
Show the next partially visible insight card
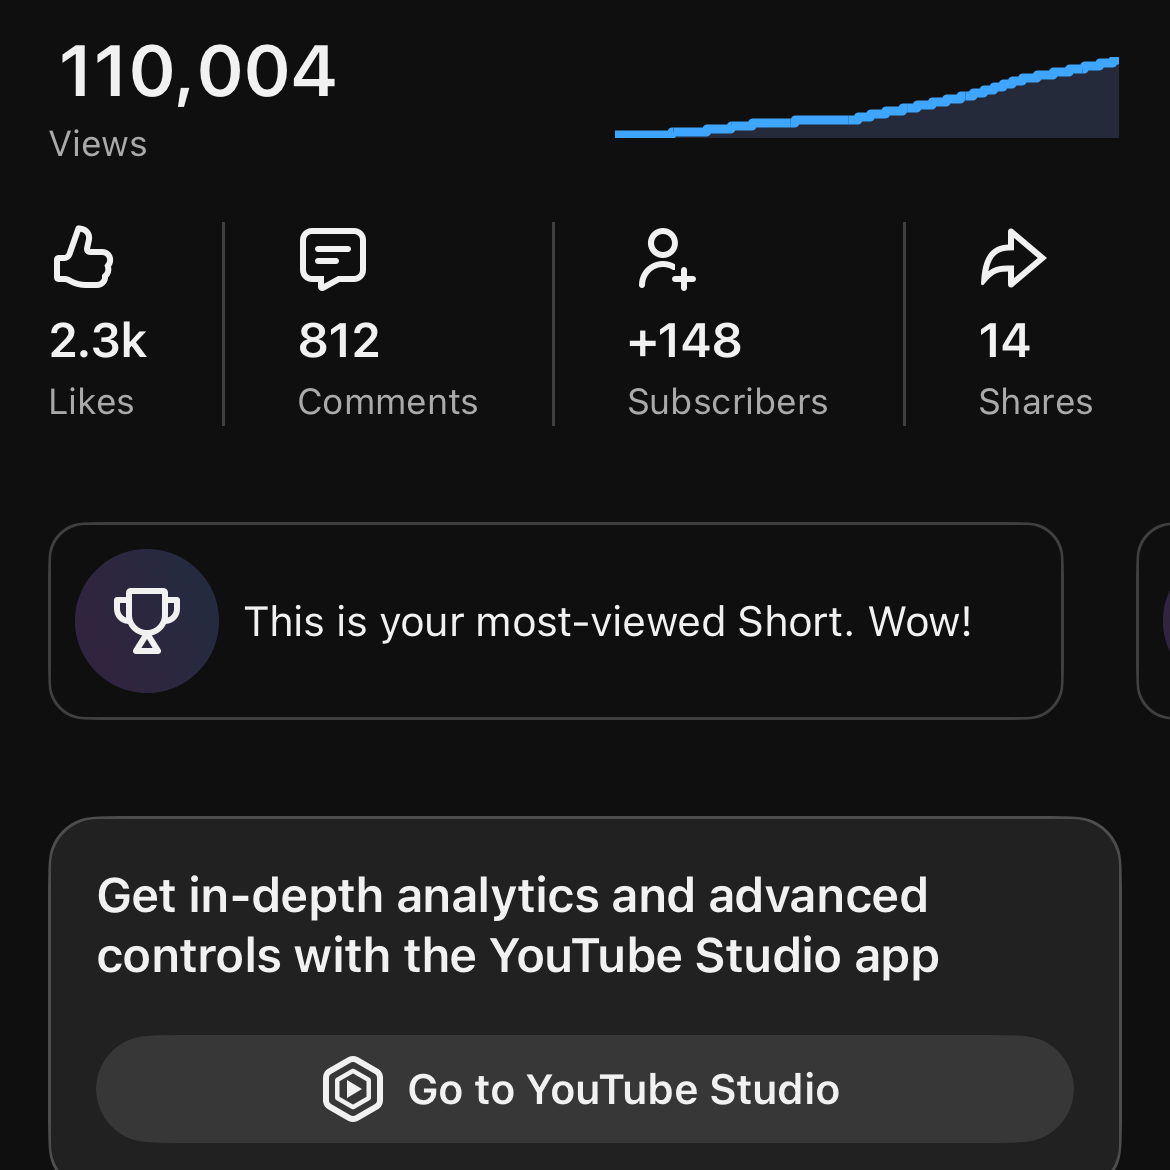click(1154, 621)
